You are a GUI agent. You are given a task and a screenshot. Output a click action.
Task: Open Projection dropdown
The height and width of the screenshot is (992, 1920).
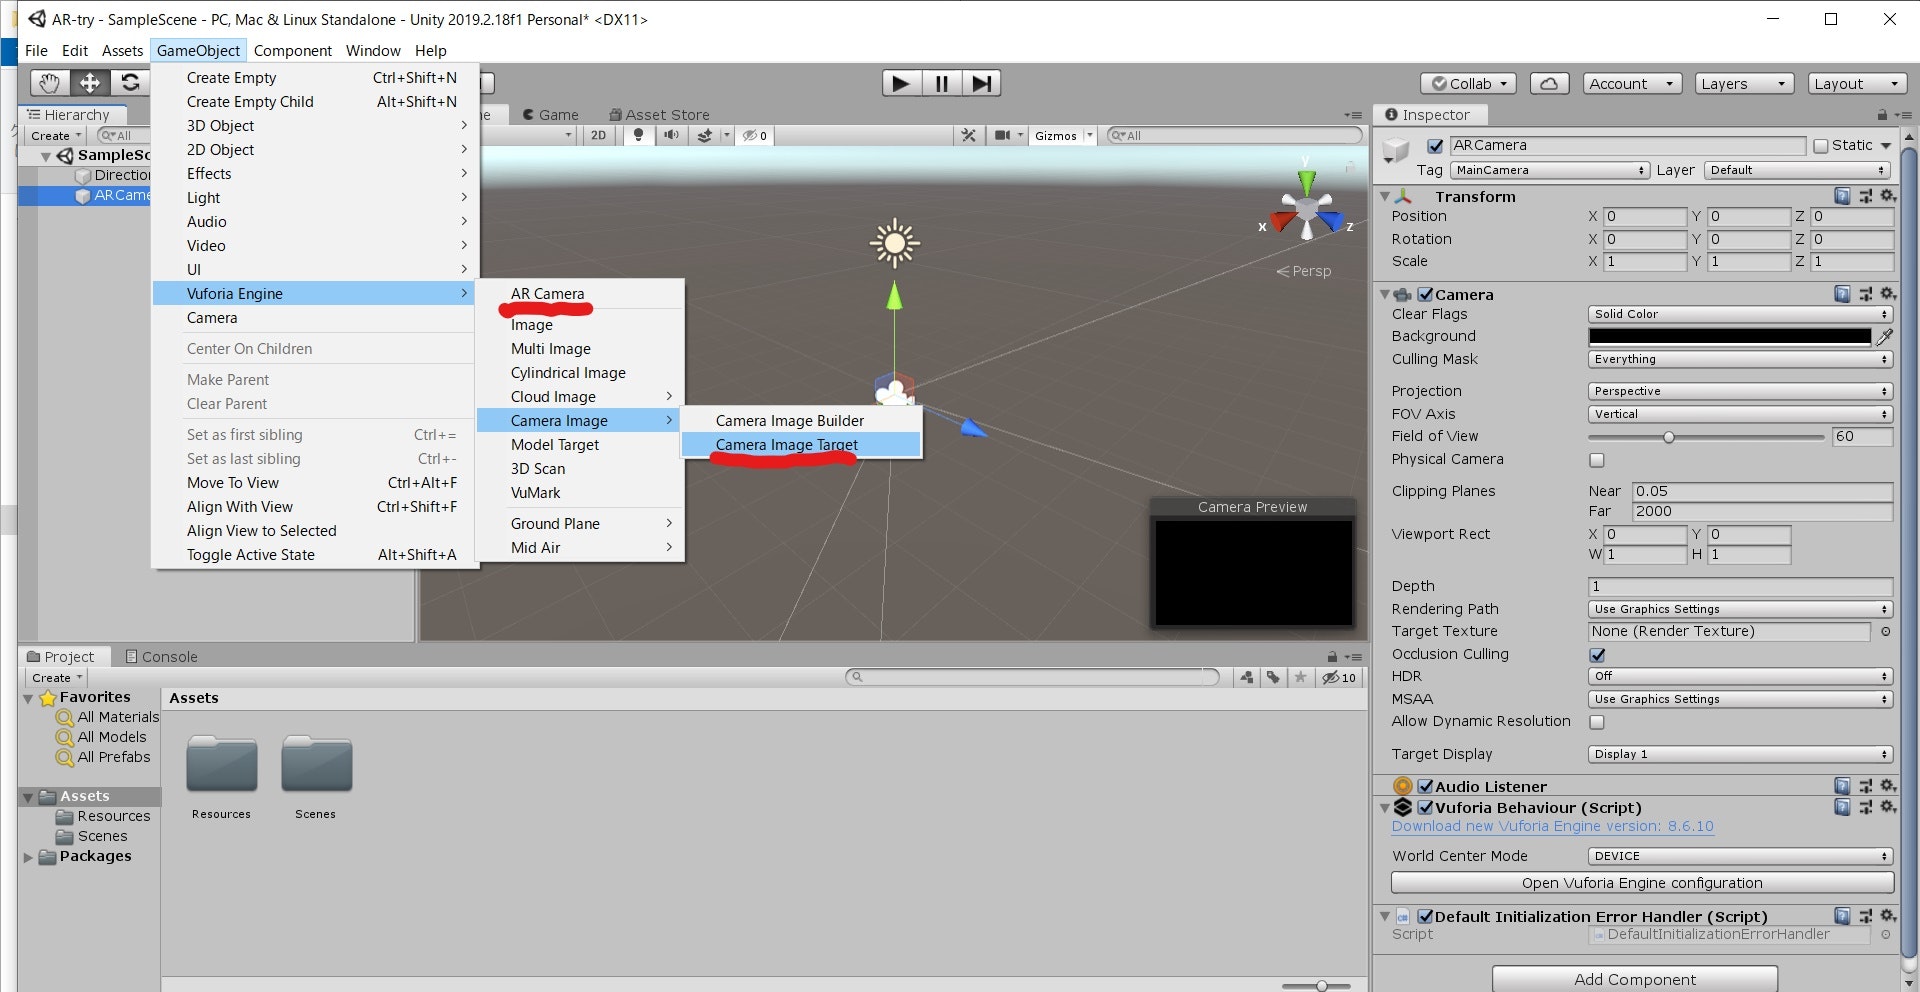click(x=1740, y=391)
